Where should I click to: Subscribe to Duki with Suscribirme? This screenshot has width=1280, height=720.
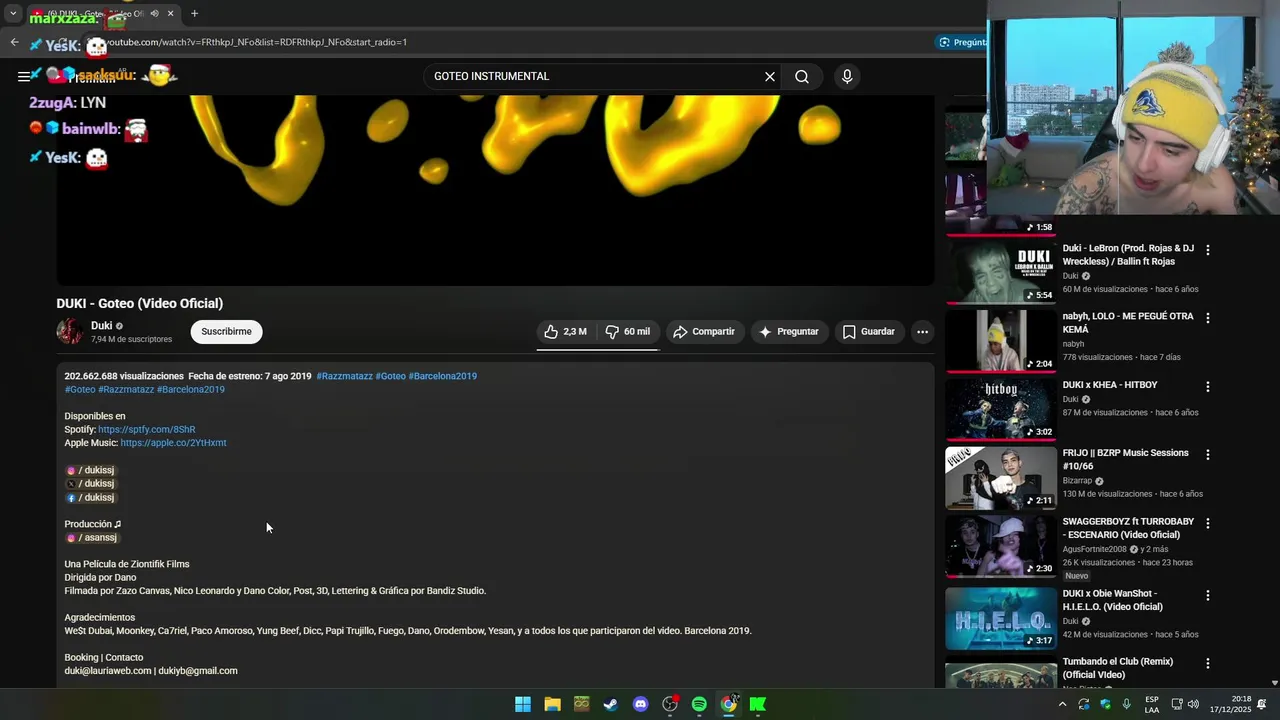pyautogui.click(x=226, y=331)
